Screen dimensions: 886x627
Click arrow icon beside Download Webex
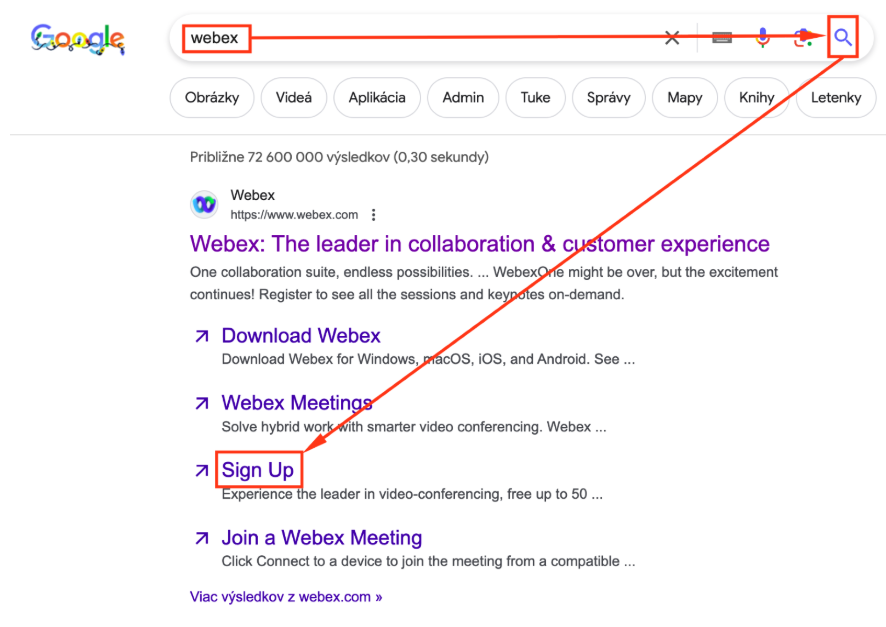tap(202, 336)
